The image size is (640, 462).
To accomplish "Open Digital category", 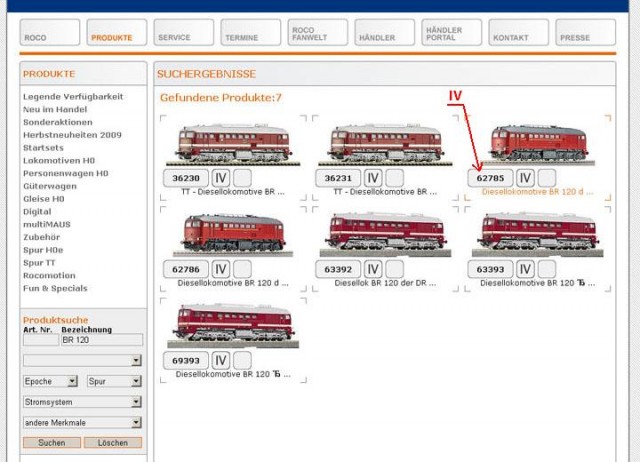I will (37, 211).
